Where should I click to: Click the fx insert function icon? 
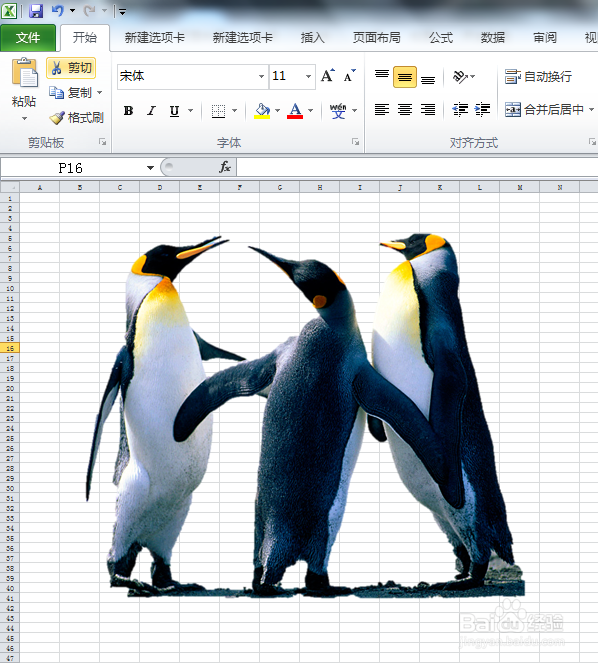[225, 167]
